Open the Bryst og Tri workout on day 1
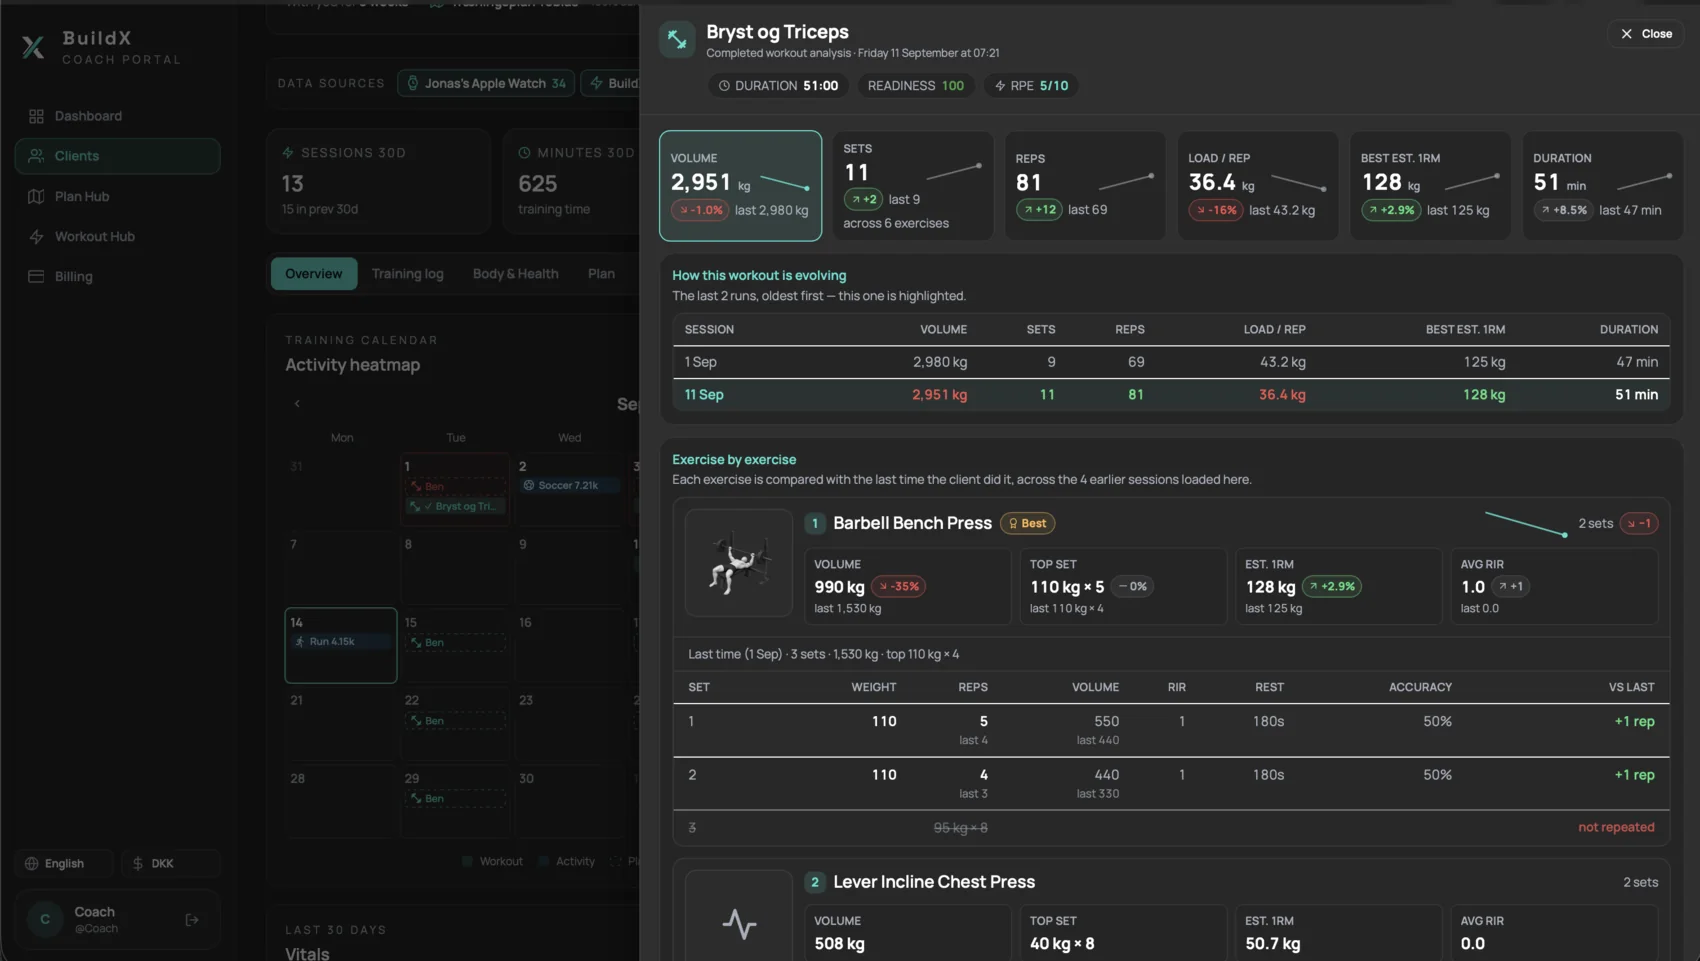The image size is (1700, 961). tap(456, 507)
